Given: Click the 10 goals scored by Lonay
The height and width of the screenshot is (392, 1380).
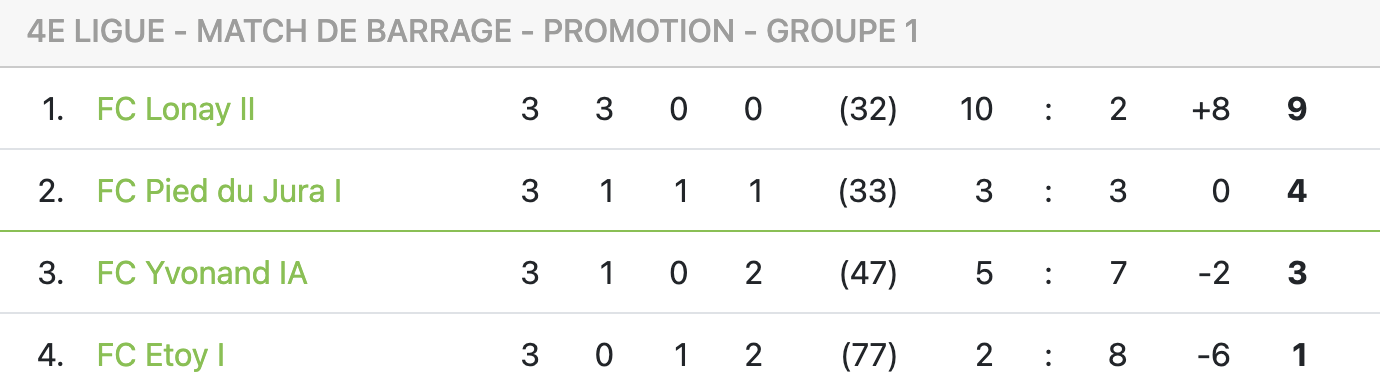Looking at the screenshot, I should [x=975, y=109].
